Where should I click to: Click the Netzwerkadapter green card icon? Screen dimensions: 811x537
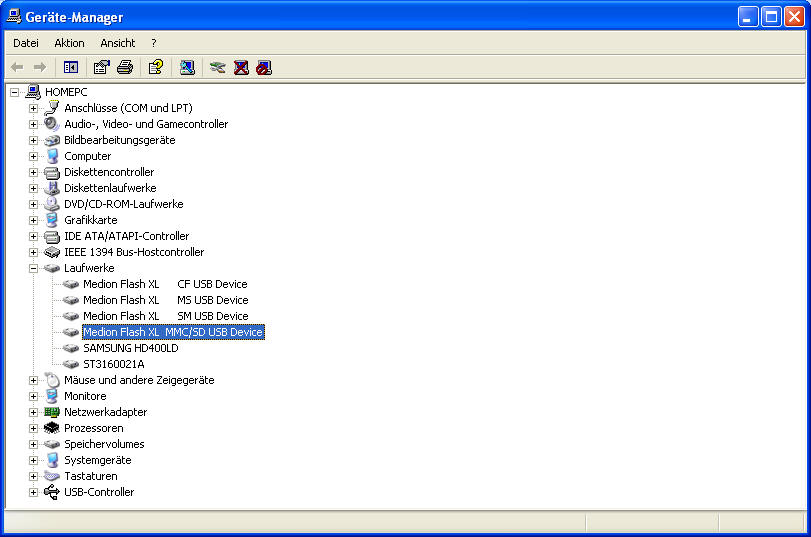coord(52,412)
